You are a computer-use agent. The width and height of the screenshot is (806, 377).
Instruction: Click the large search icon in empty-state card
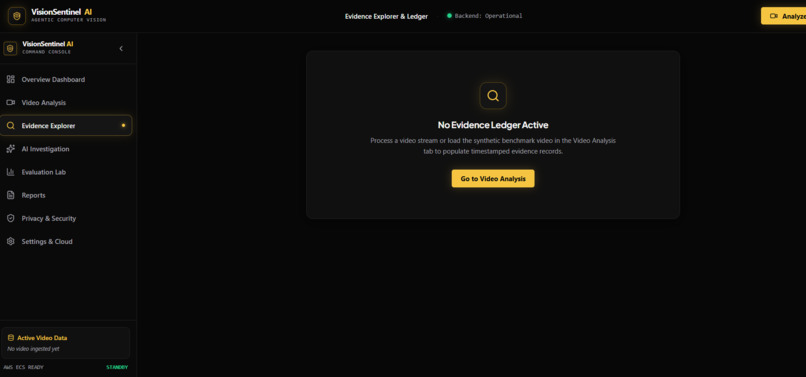pyautogui.click(x=493, y=96)
